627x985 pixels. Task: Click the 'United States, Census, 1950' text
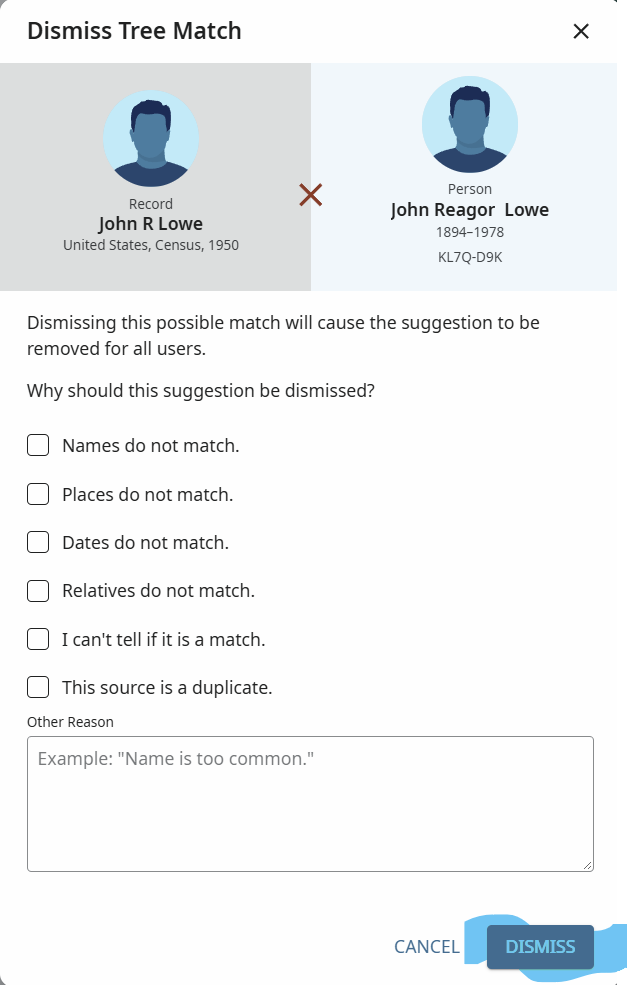pyautogui.click(x=151, y=245)
